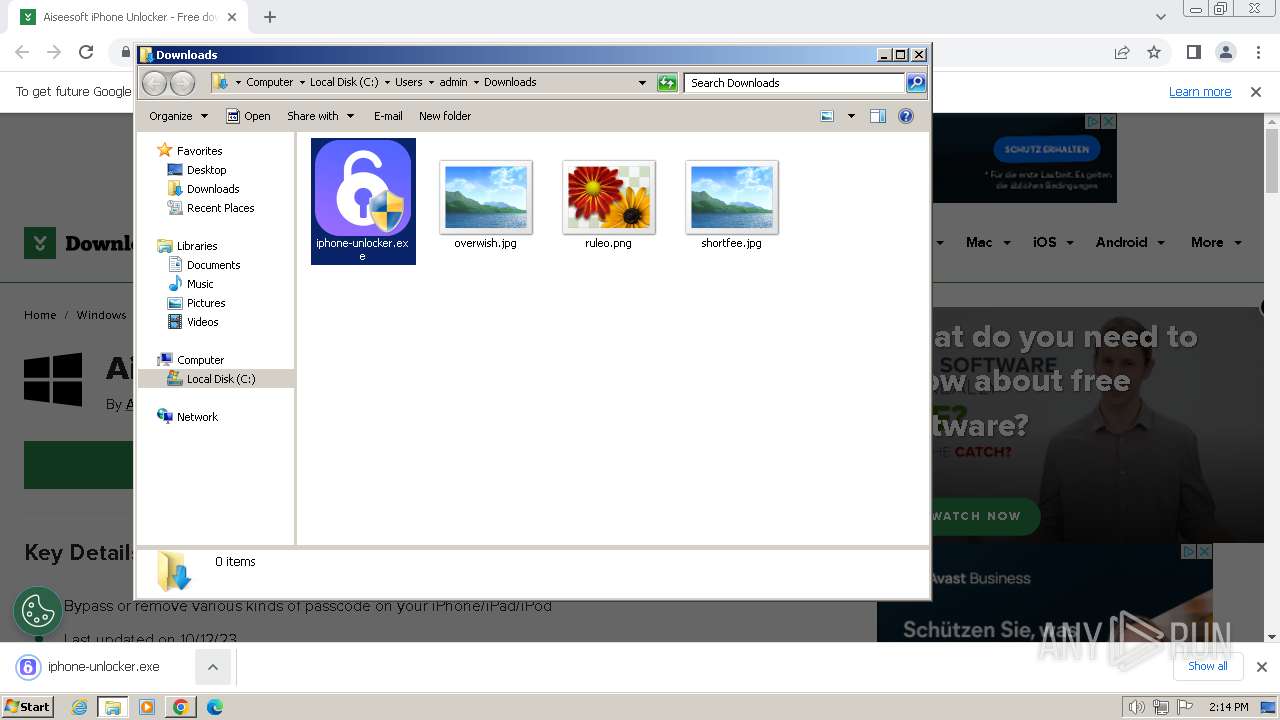This screenshot has width=1280, height=720.
Task: Open Recent Places in navigation pane
Action: point(220,208)
